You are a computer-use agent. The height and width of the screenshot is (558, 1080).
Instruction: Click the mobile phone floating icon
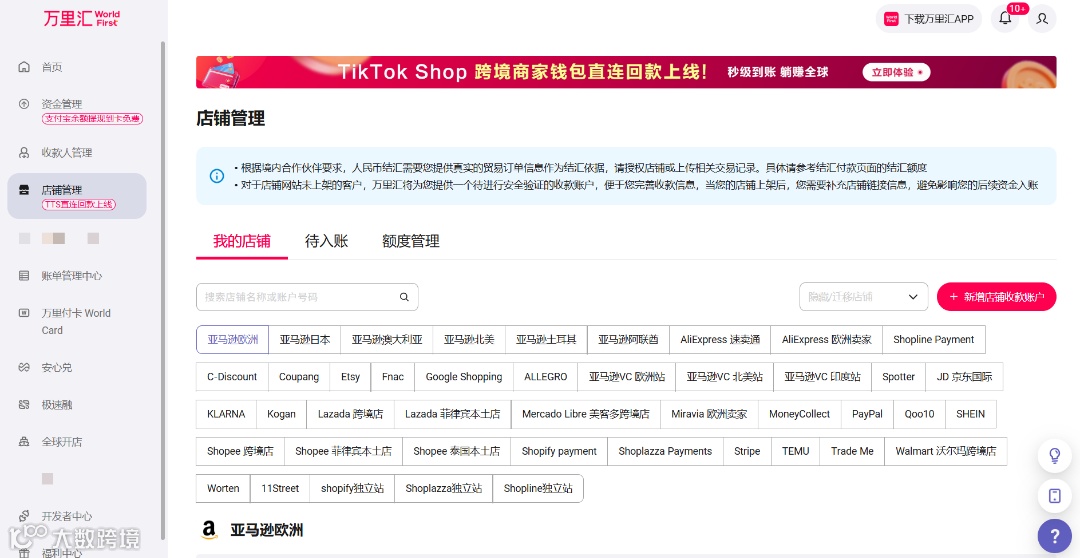1055,496
